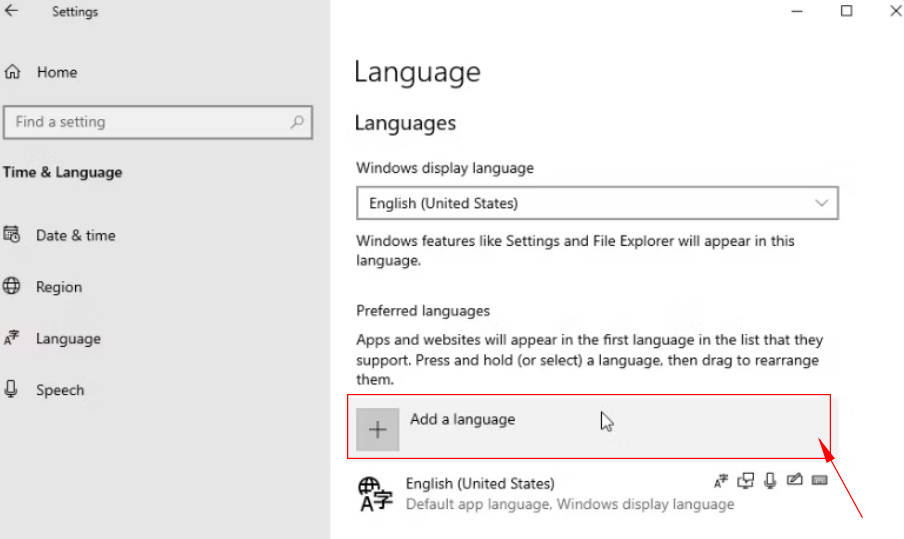Click the text-to-speech icon beside English
This screenshot has height=539, width=904.
[x=745, y=481]
